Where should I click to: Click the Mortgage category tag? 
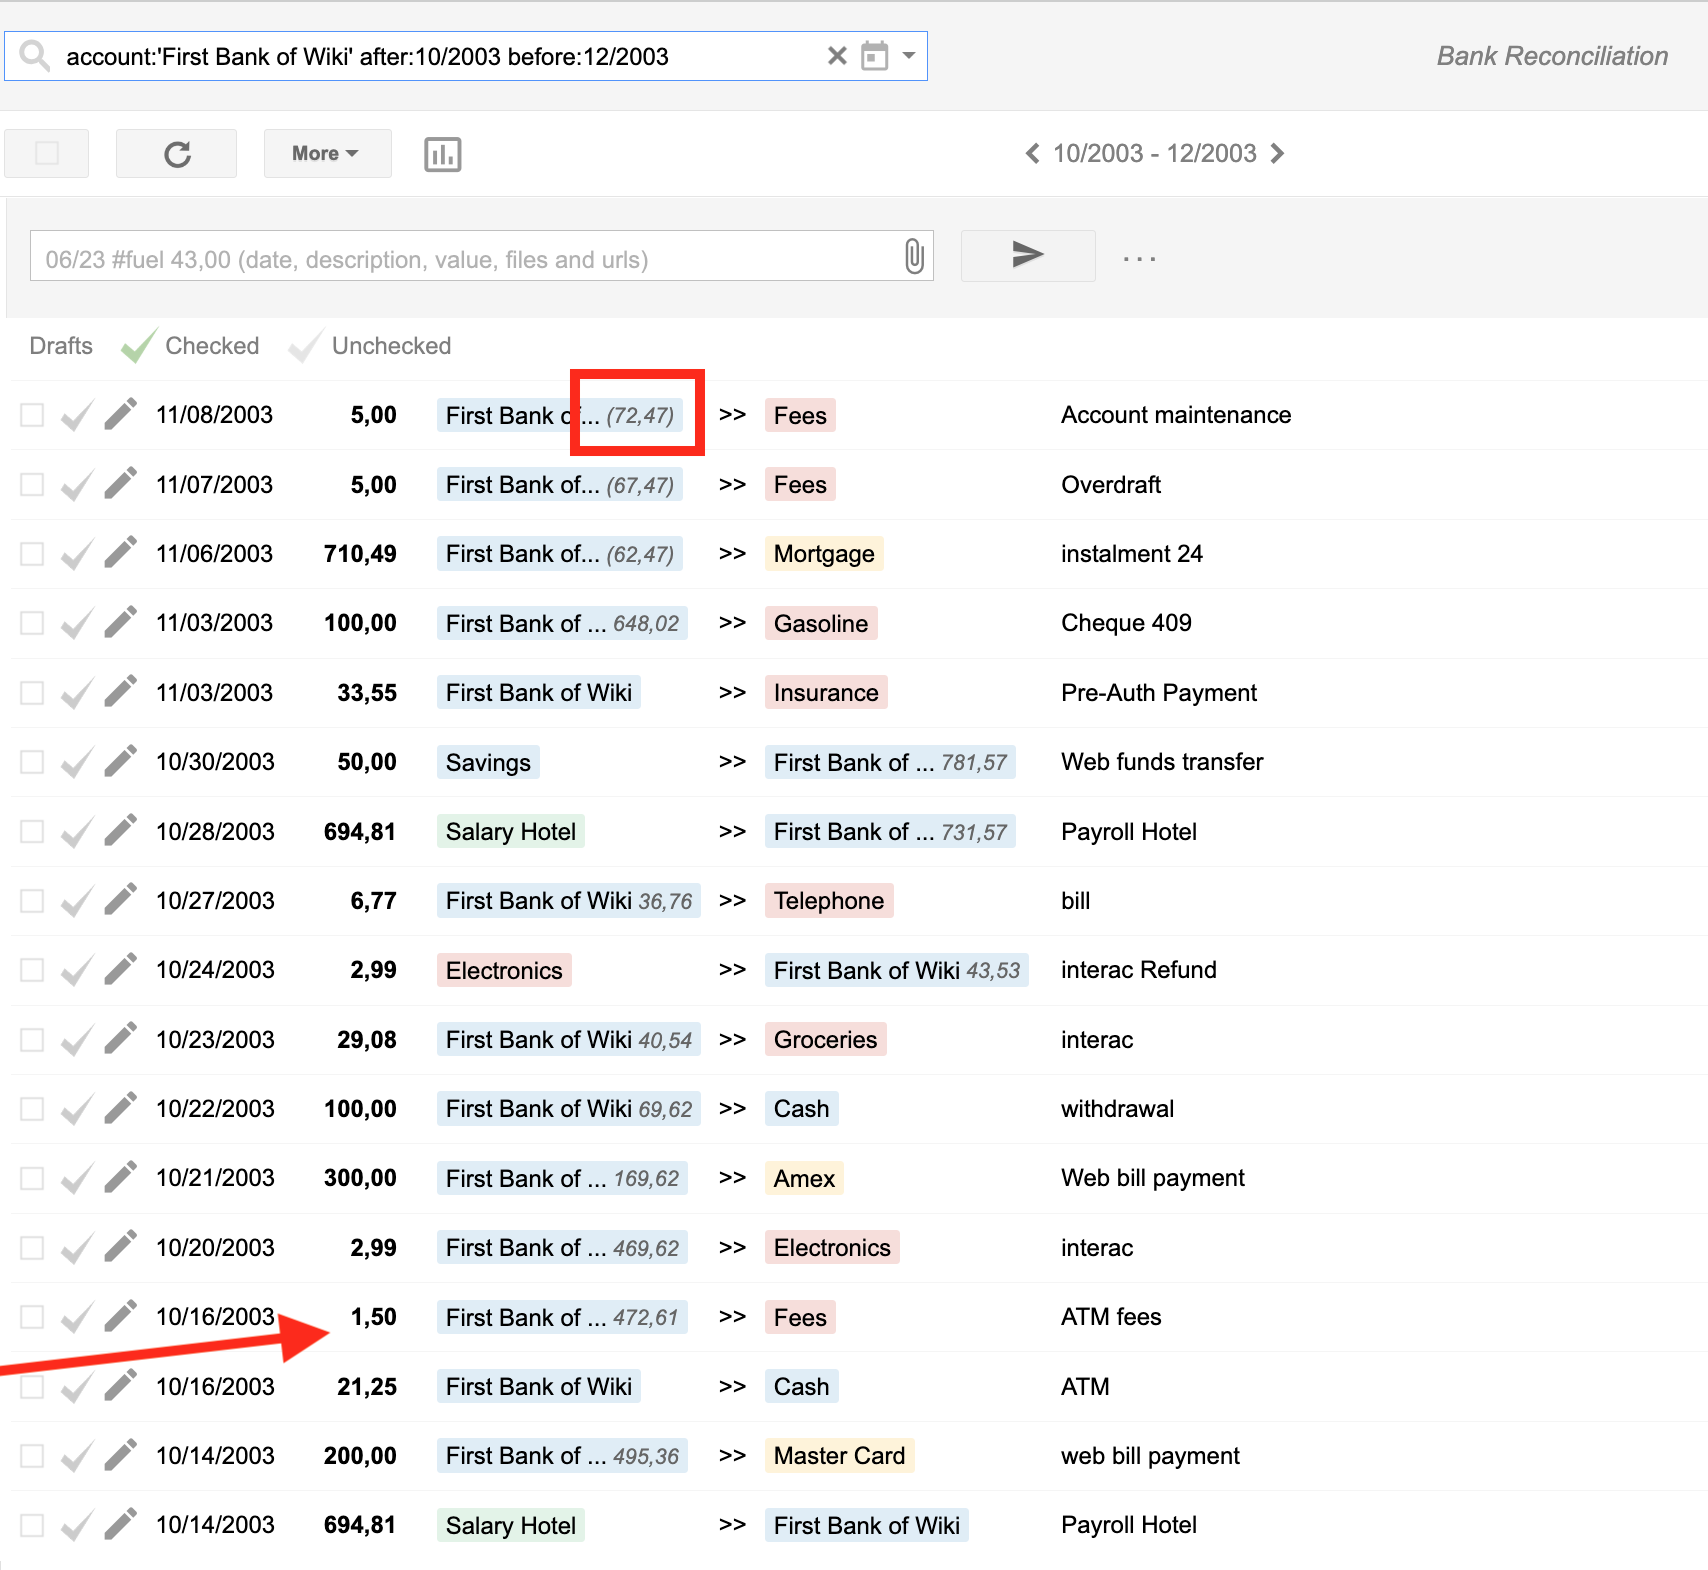pos(823,553)
